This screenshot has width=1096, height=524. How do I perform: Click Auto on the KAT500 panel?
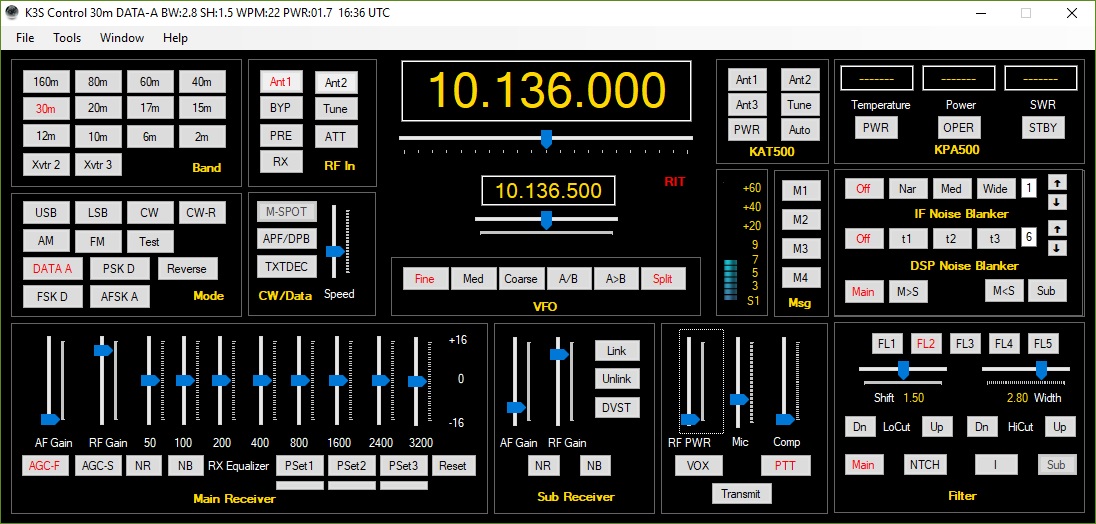coord(800,130)
